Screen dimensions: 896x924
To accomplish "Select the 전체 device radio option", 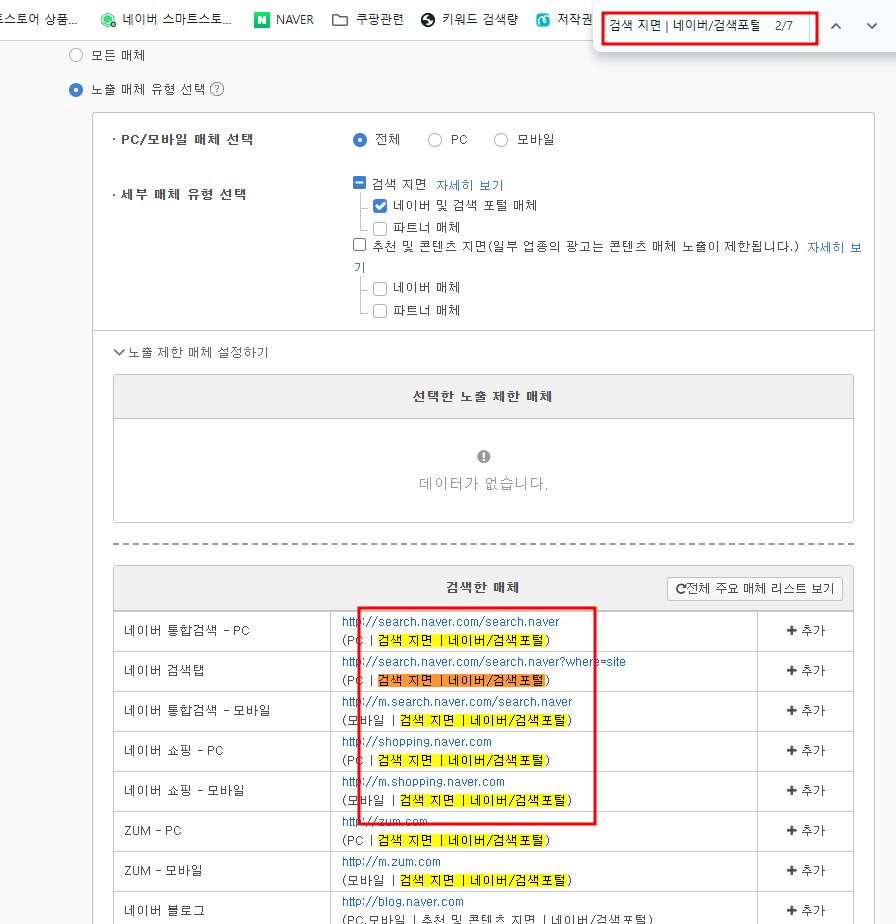I will (360, 140).
